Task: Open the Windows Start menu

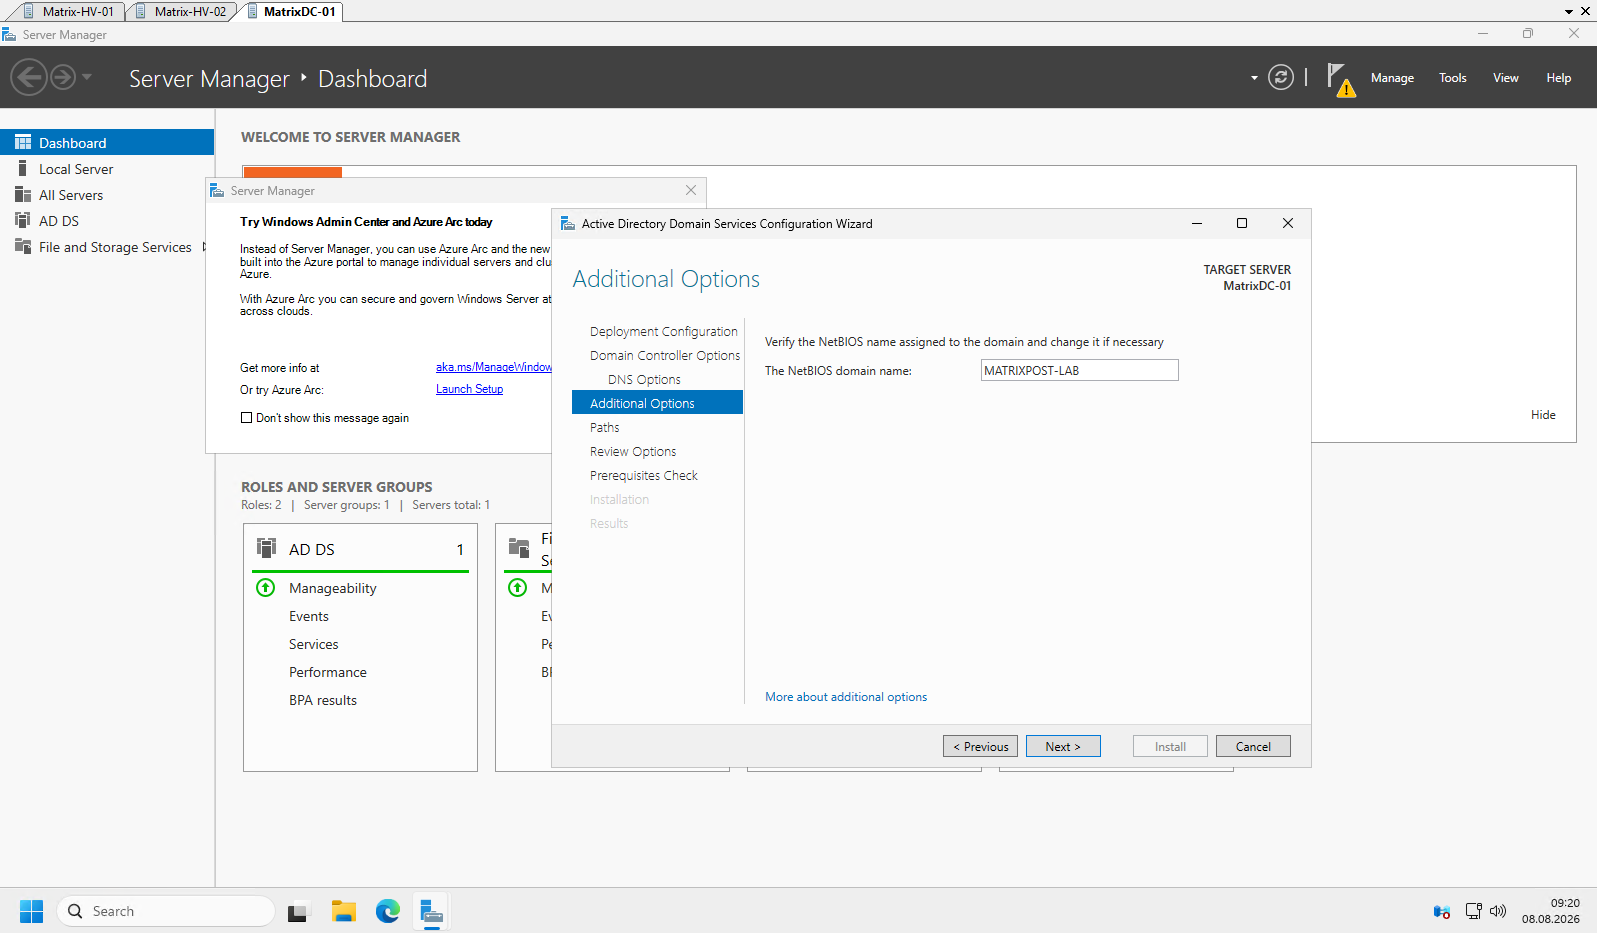Action: 31,911
